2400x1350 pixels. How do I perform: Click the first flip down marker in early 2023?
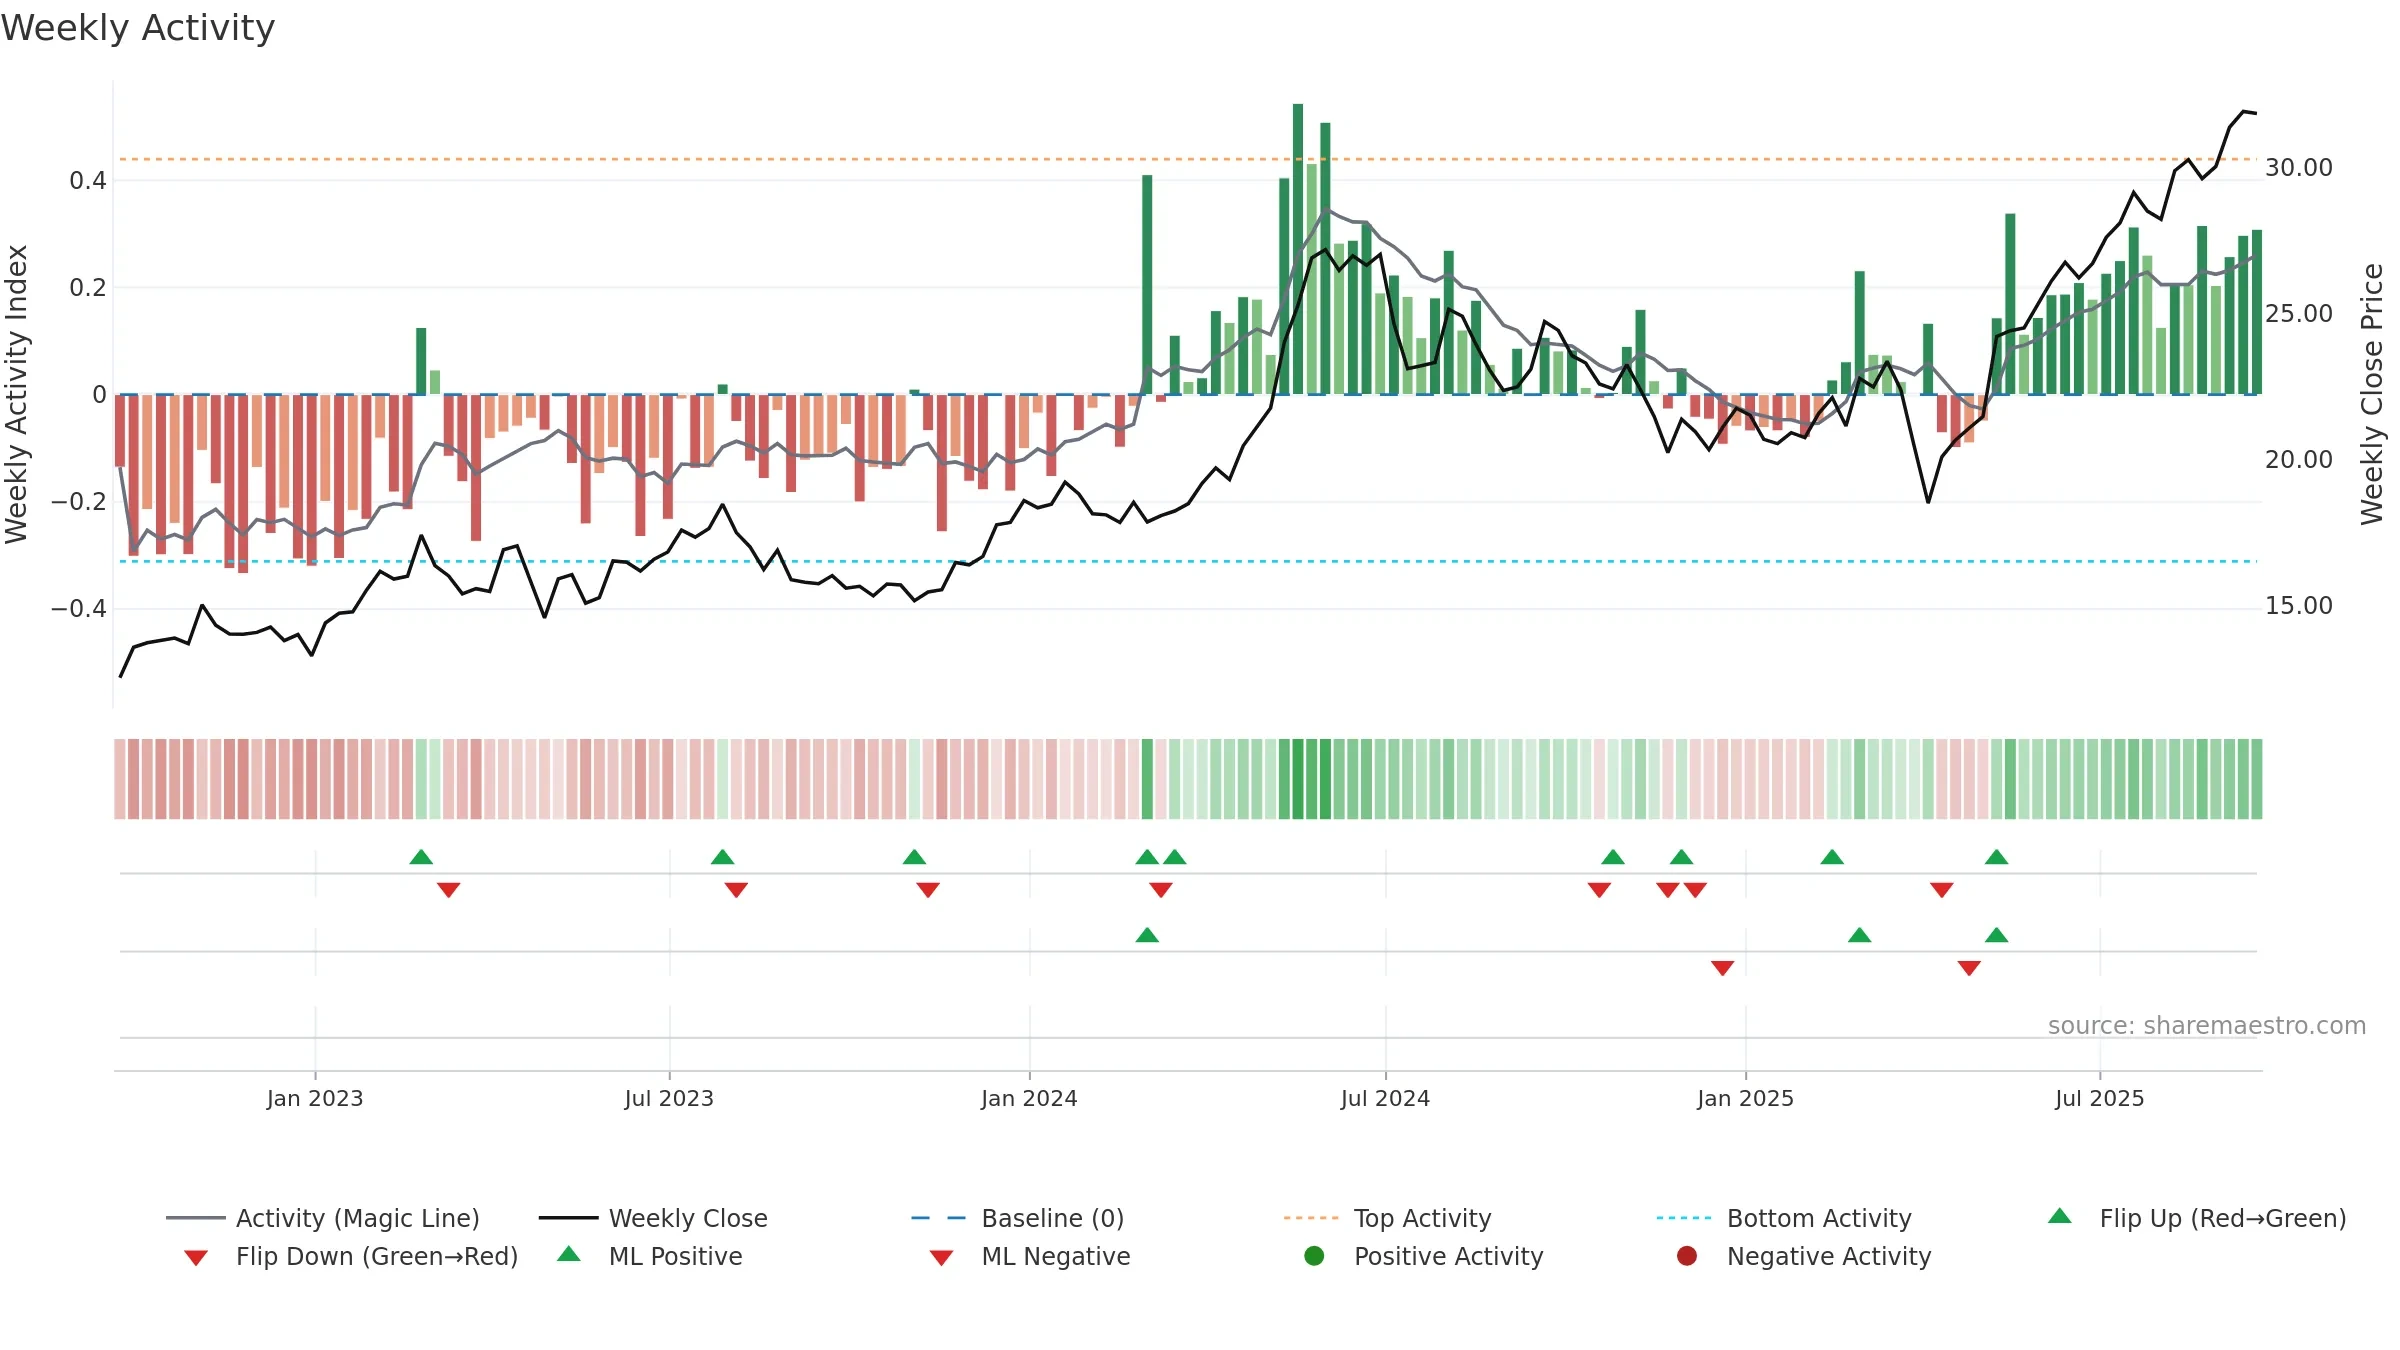coord(448,890)
